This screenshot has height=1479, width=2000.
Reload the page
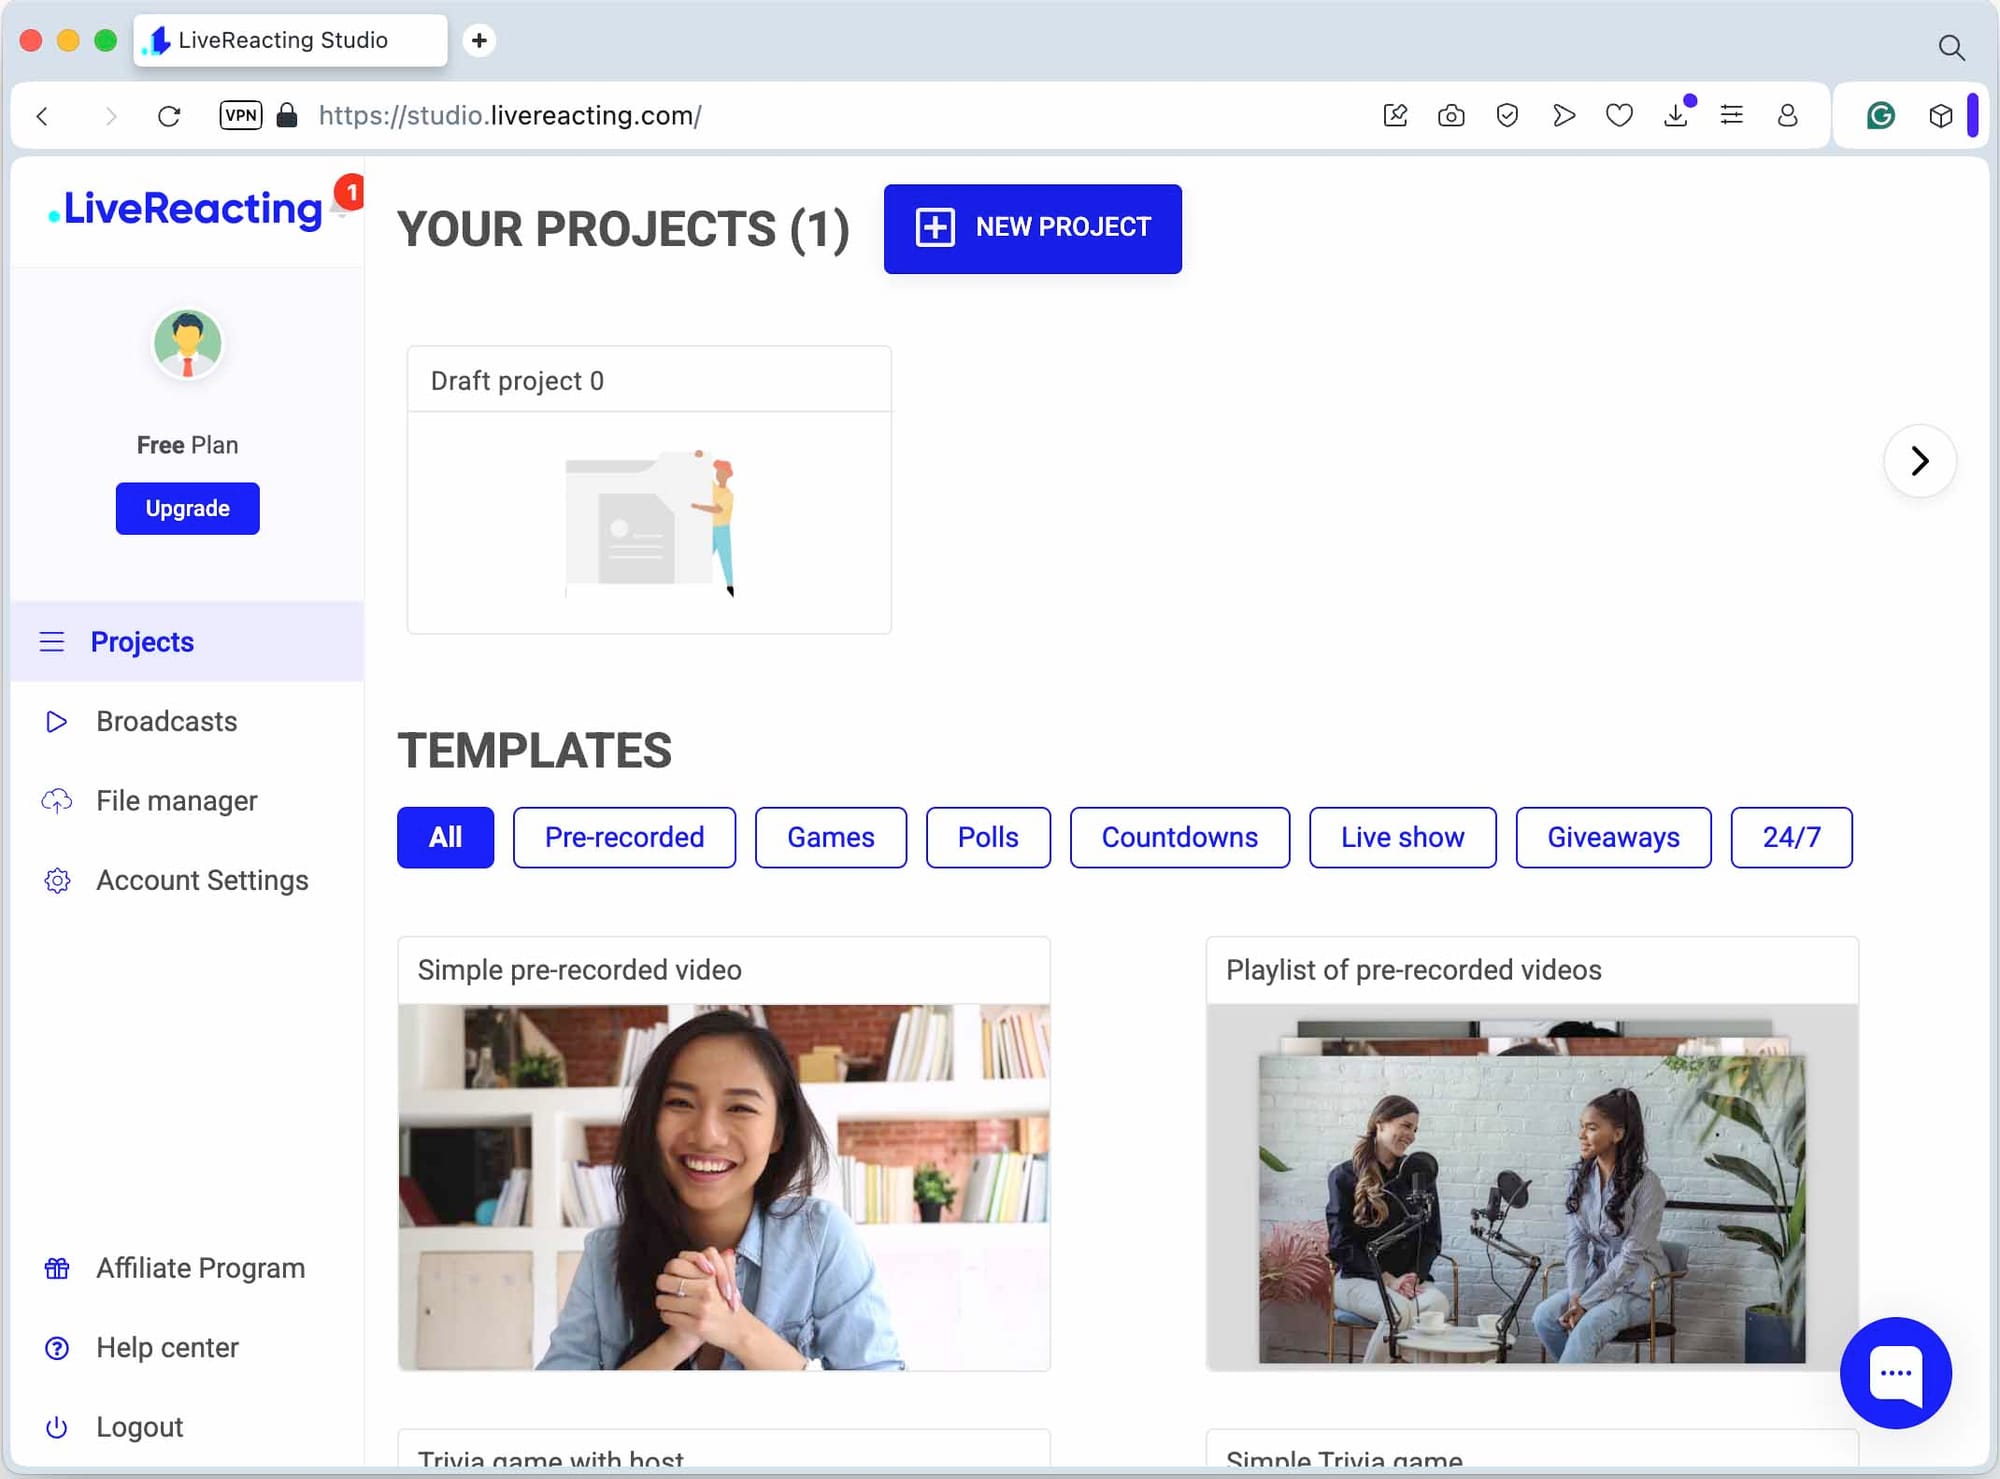pos(169,116)
